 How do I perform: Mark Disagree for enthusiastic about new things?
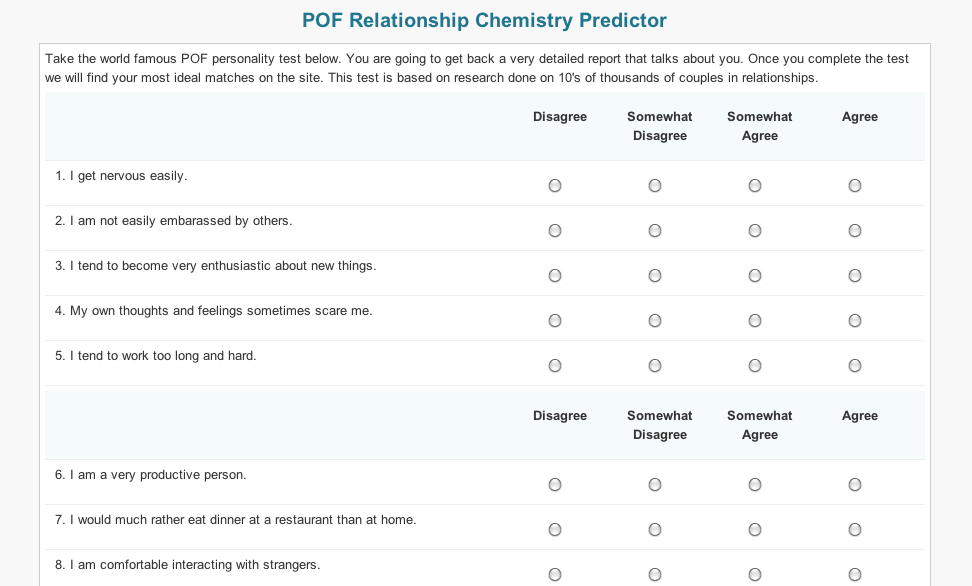click(555, 275)
